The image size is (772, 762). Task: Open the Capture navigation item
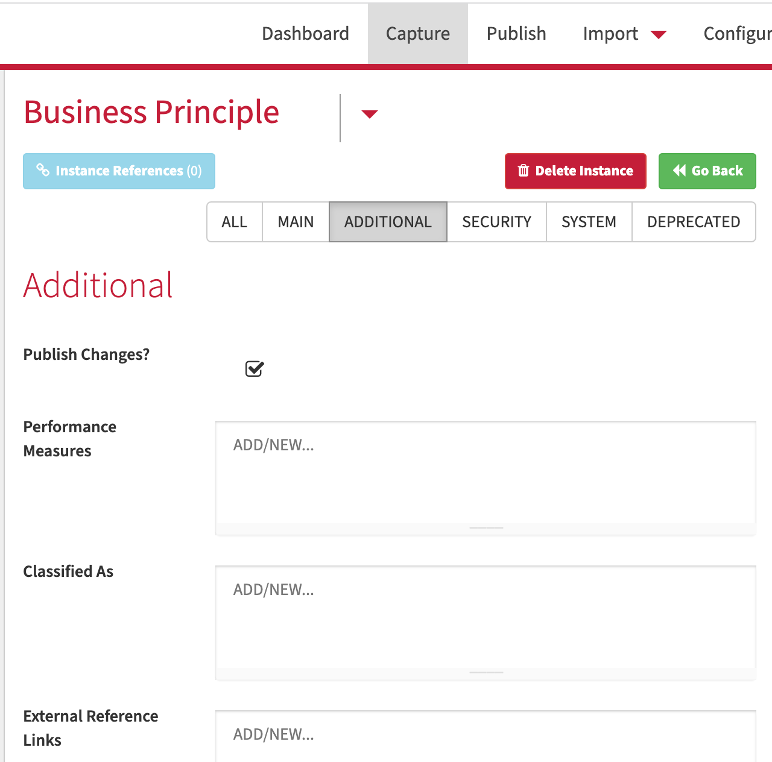[418, 33]
